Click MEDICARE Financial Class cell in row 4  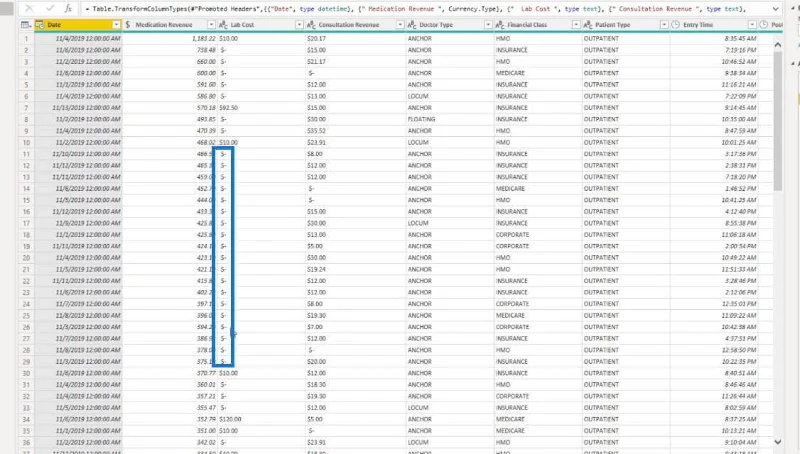pyautogui.click(x=538, y=73)
